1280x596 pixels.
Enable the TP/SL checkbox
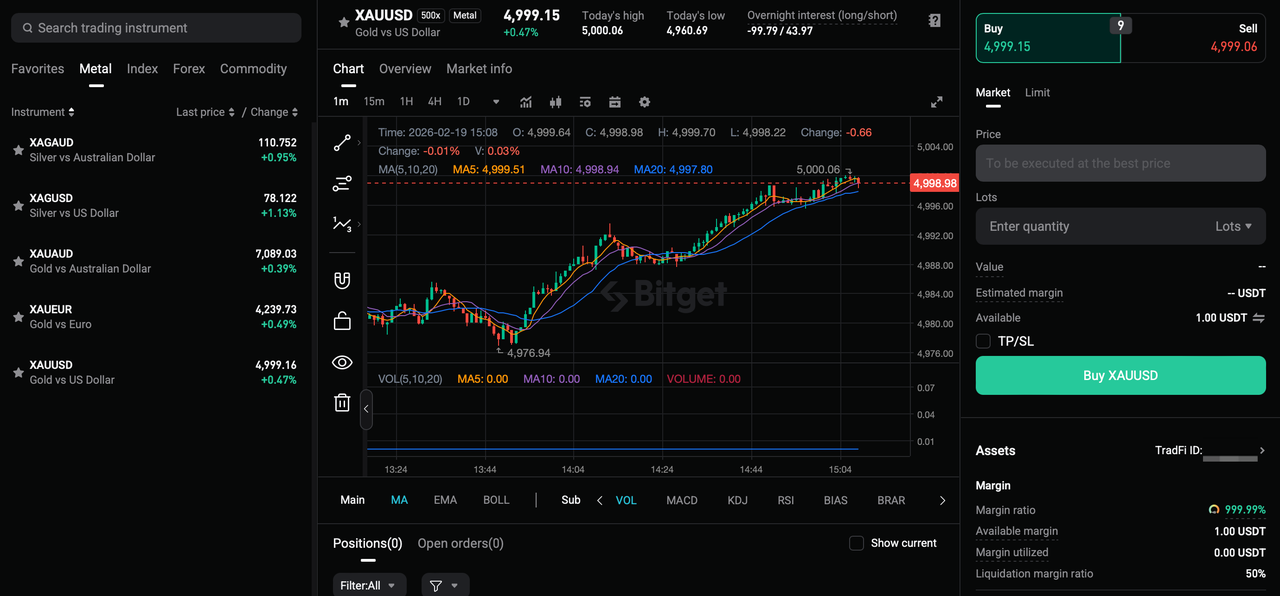tap(983, 341)
